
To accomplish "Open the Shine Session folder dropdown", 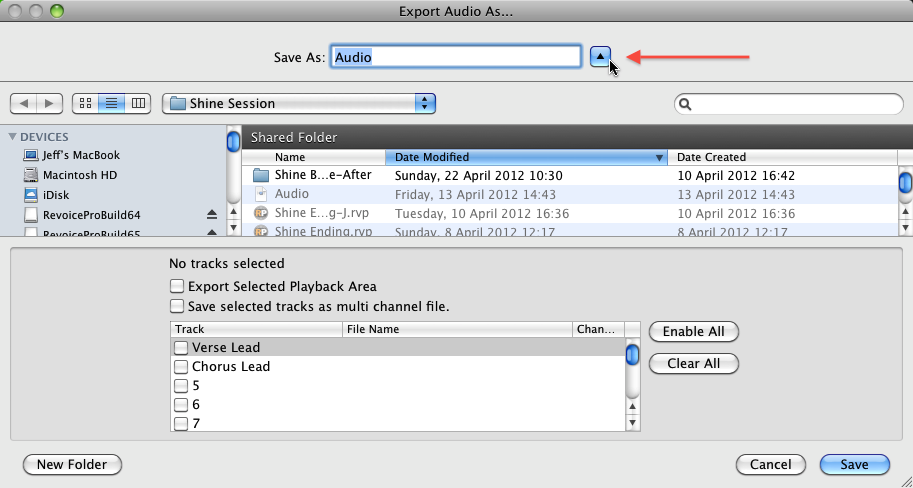I will [x=299, y=103].
